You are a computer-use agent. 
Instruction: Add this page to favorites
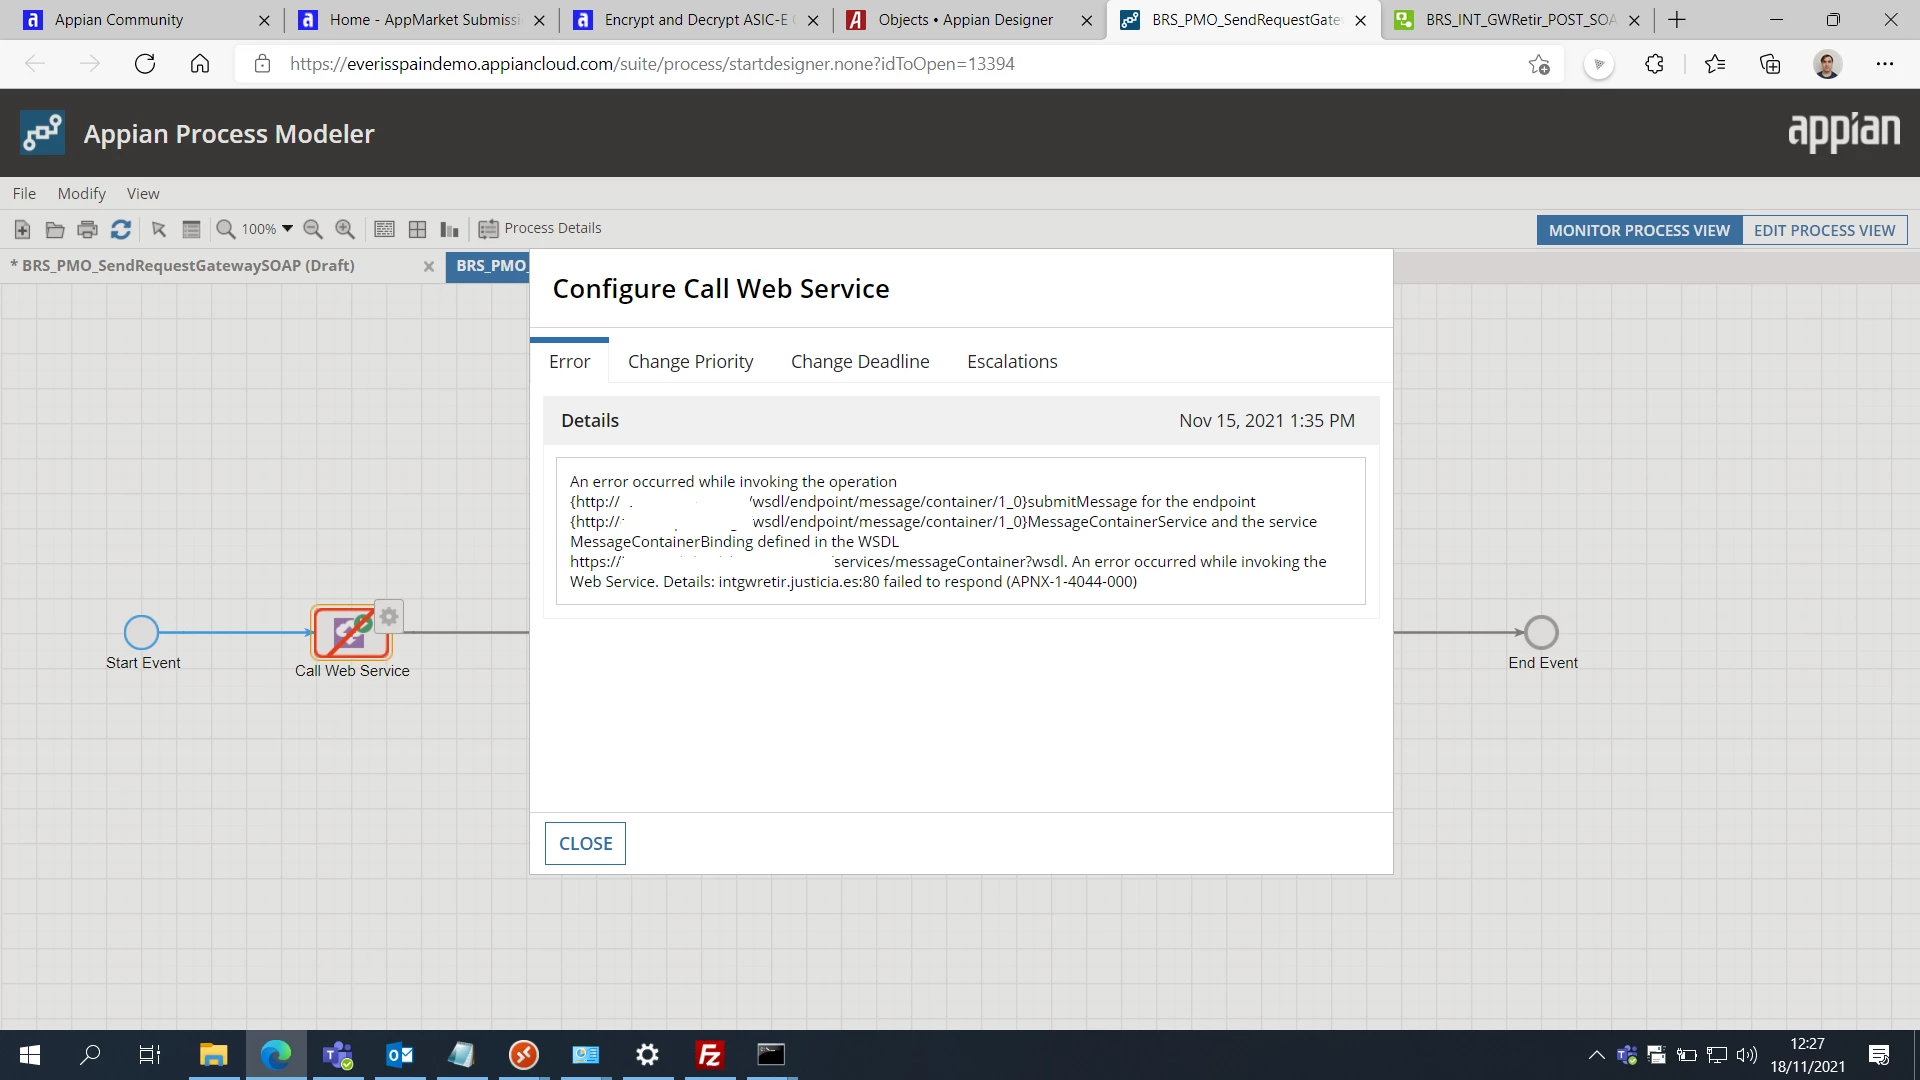(1539, 65)
